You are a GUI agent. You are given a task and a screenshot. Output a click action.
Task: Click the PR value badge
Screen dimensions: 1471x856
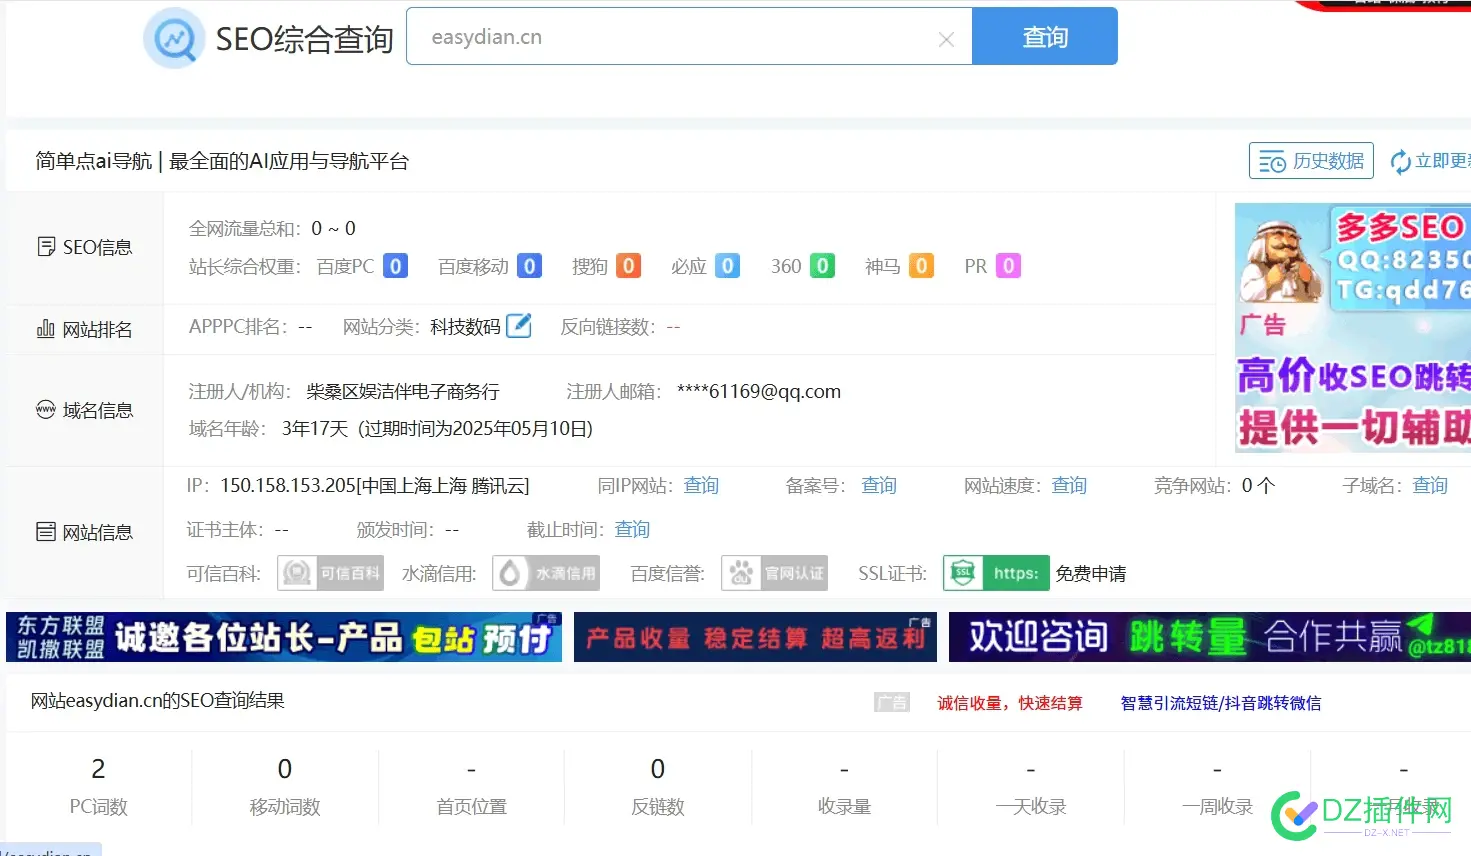[1008, 266]
